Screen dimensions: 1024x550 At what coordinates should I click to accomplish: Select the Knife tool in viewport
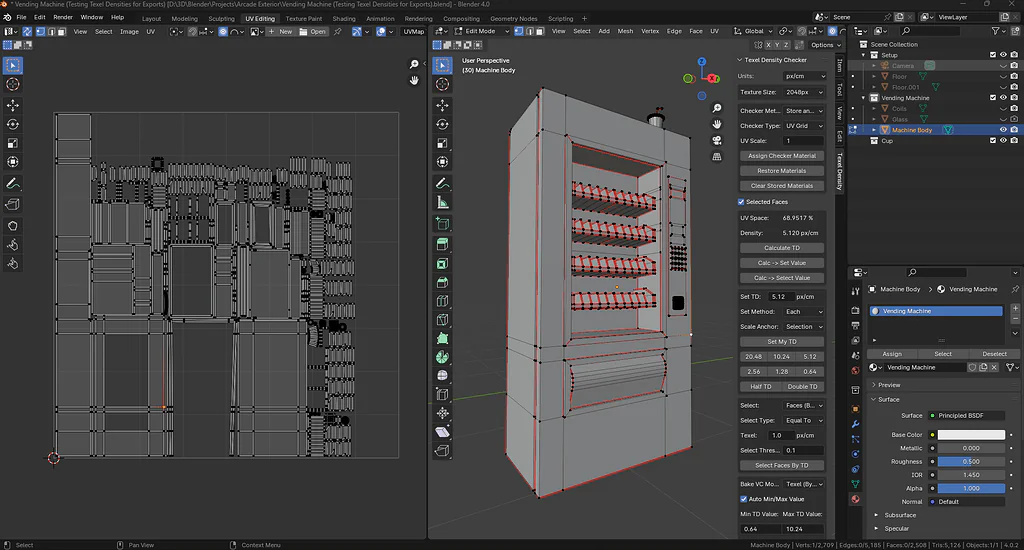442,320
